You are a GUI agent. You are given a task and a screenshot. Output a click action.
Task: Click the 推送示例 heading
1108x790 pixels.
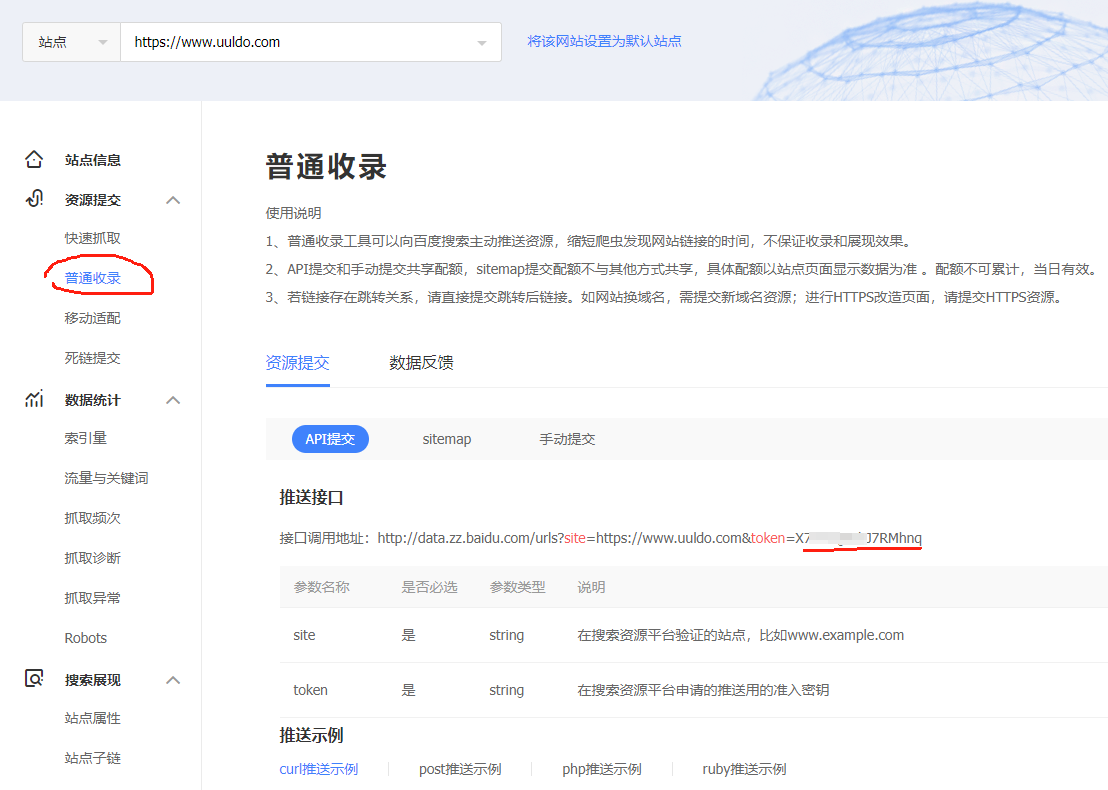pos(312,735)
